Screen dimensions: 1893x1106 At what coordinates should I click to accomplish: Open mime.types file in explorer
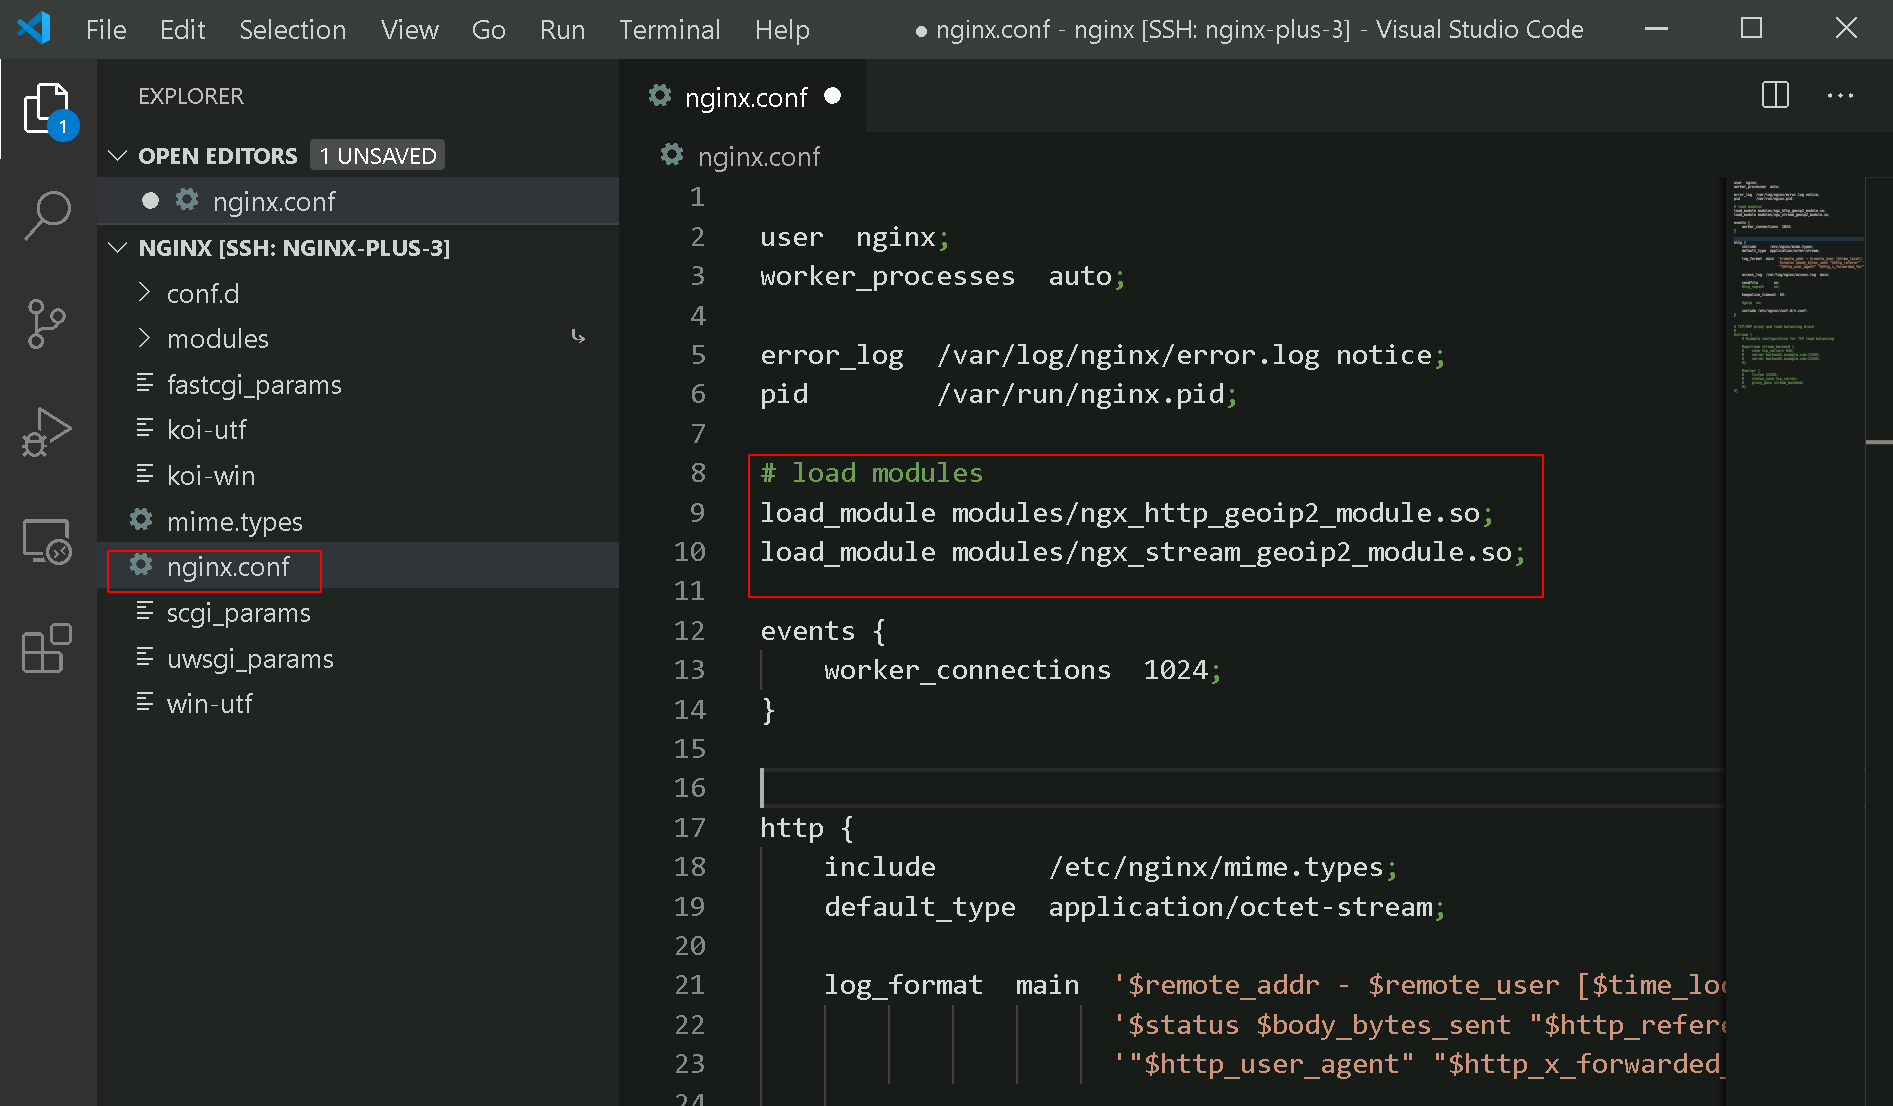click(358, 521)
